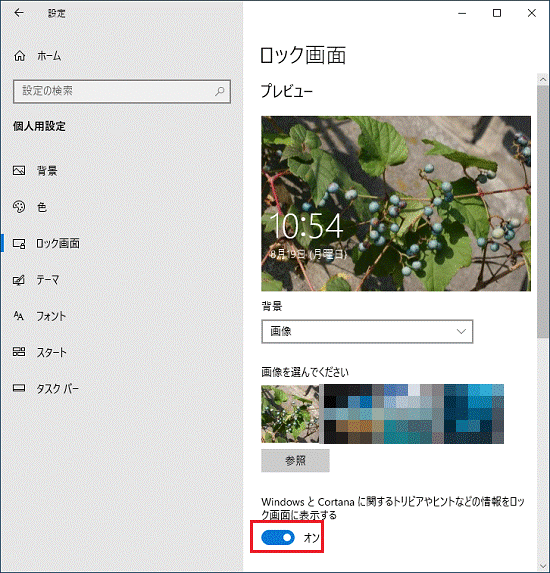Minimize the settings window
The image size is (550, 573).
tap(462, 13)
